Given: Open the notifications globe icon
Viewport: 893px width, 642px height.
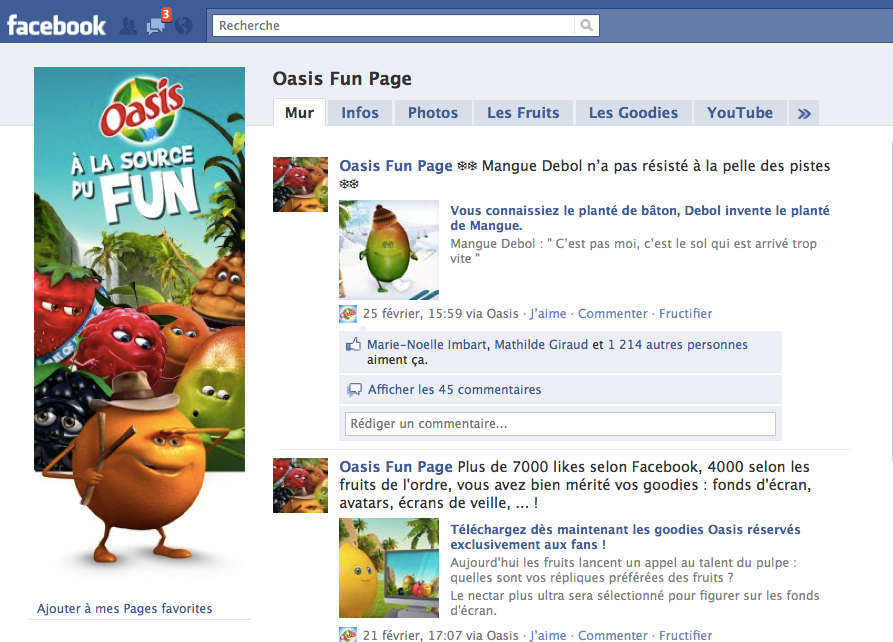Looking at the screenshot, I should [x=184, y=26].
